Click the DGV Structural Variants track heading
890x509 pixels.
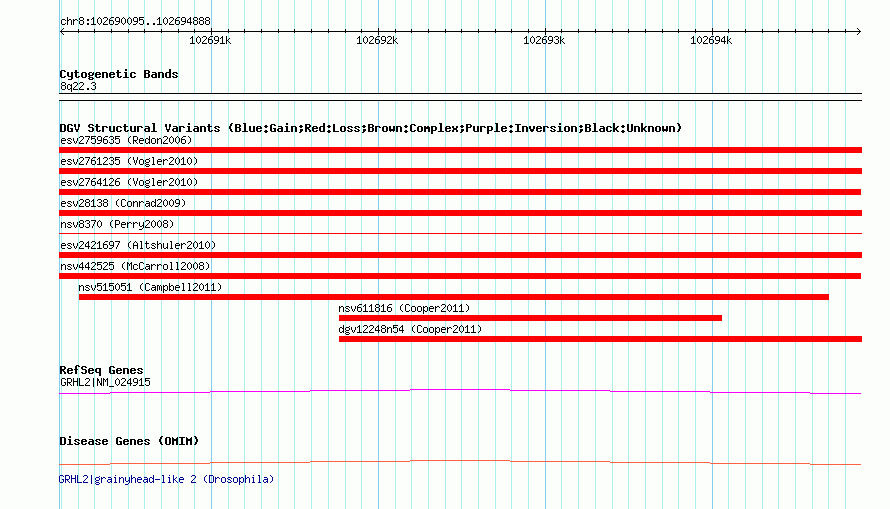371,128
